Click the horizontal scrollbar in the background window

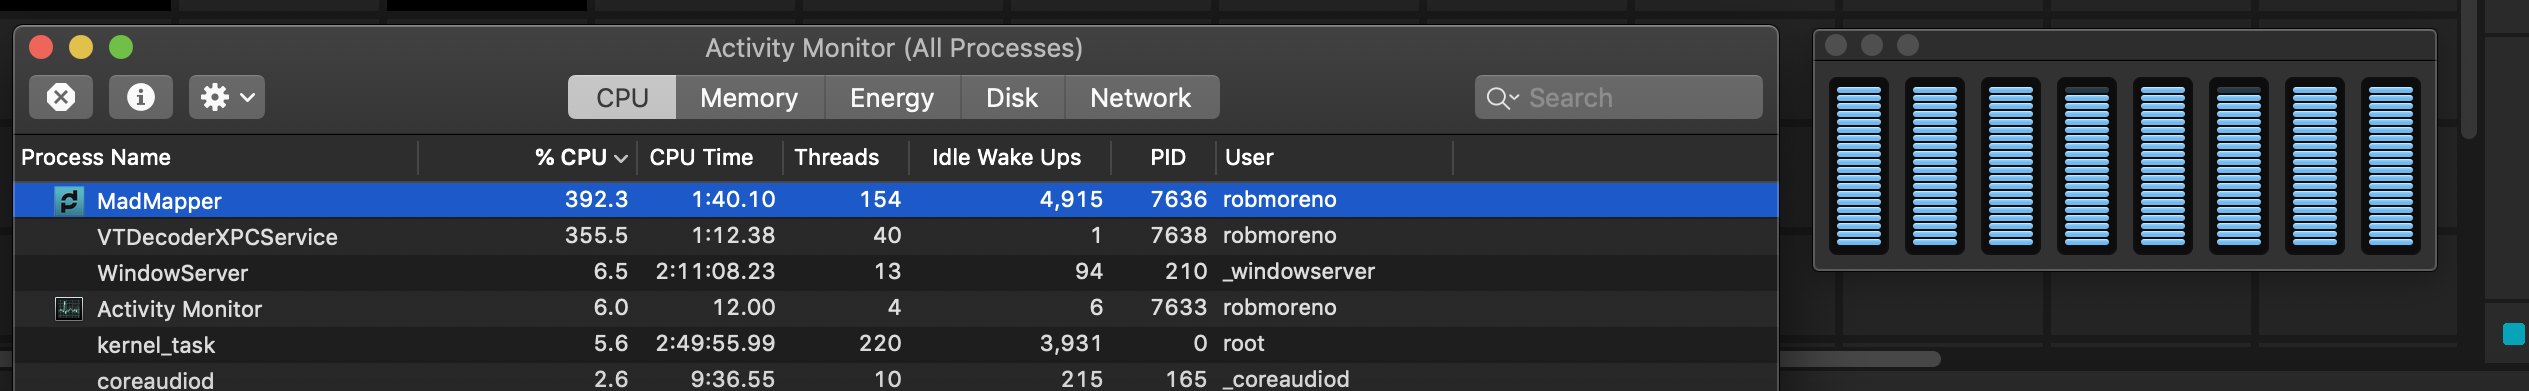click(x=1860, y=358)
